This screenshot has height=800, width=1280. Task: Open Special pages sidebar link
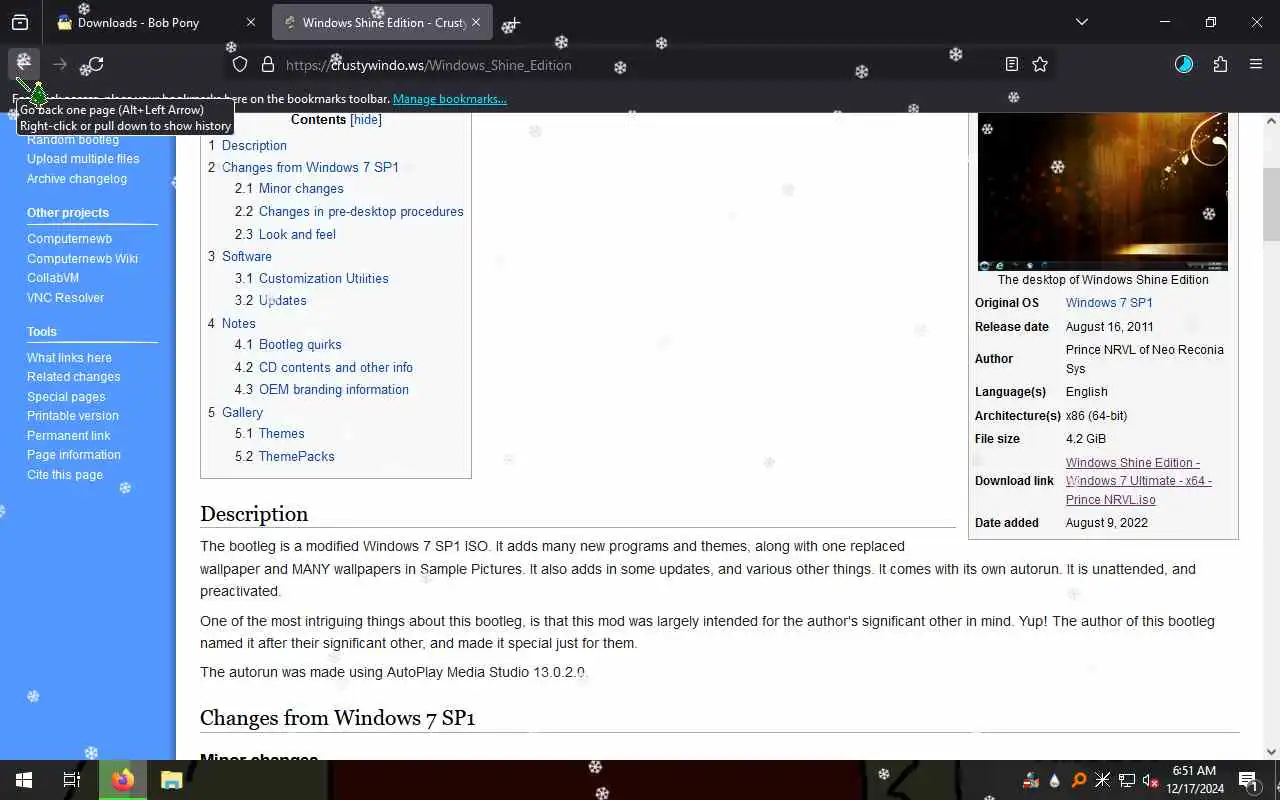(x=66, y=396)
